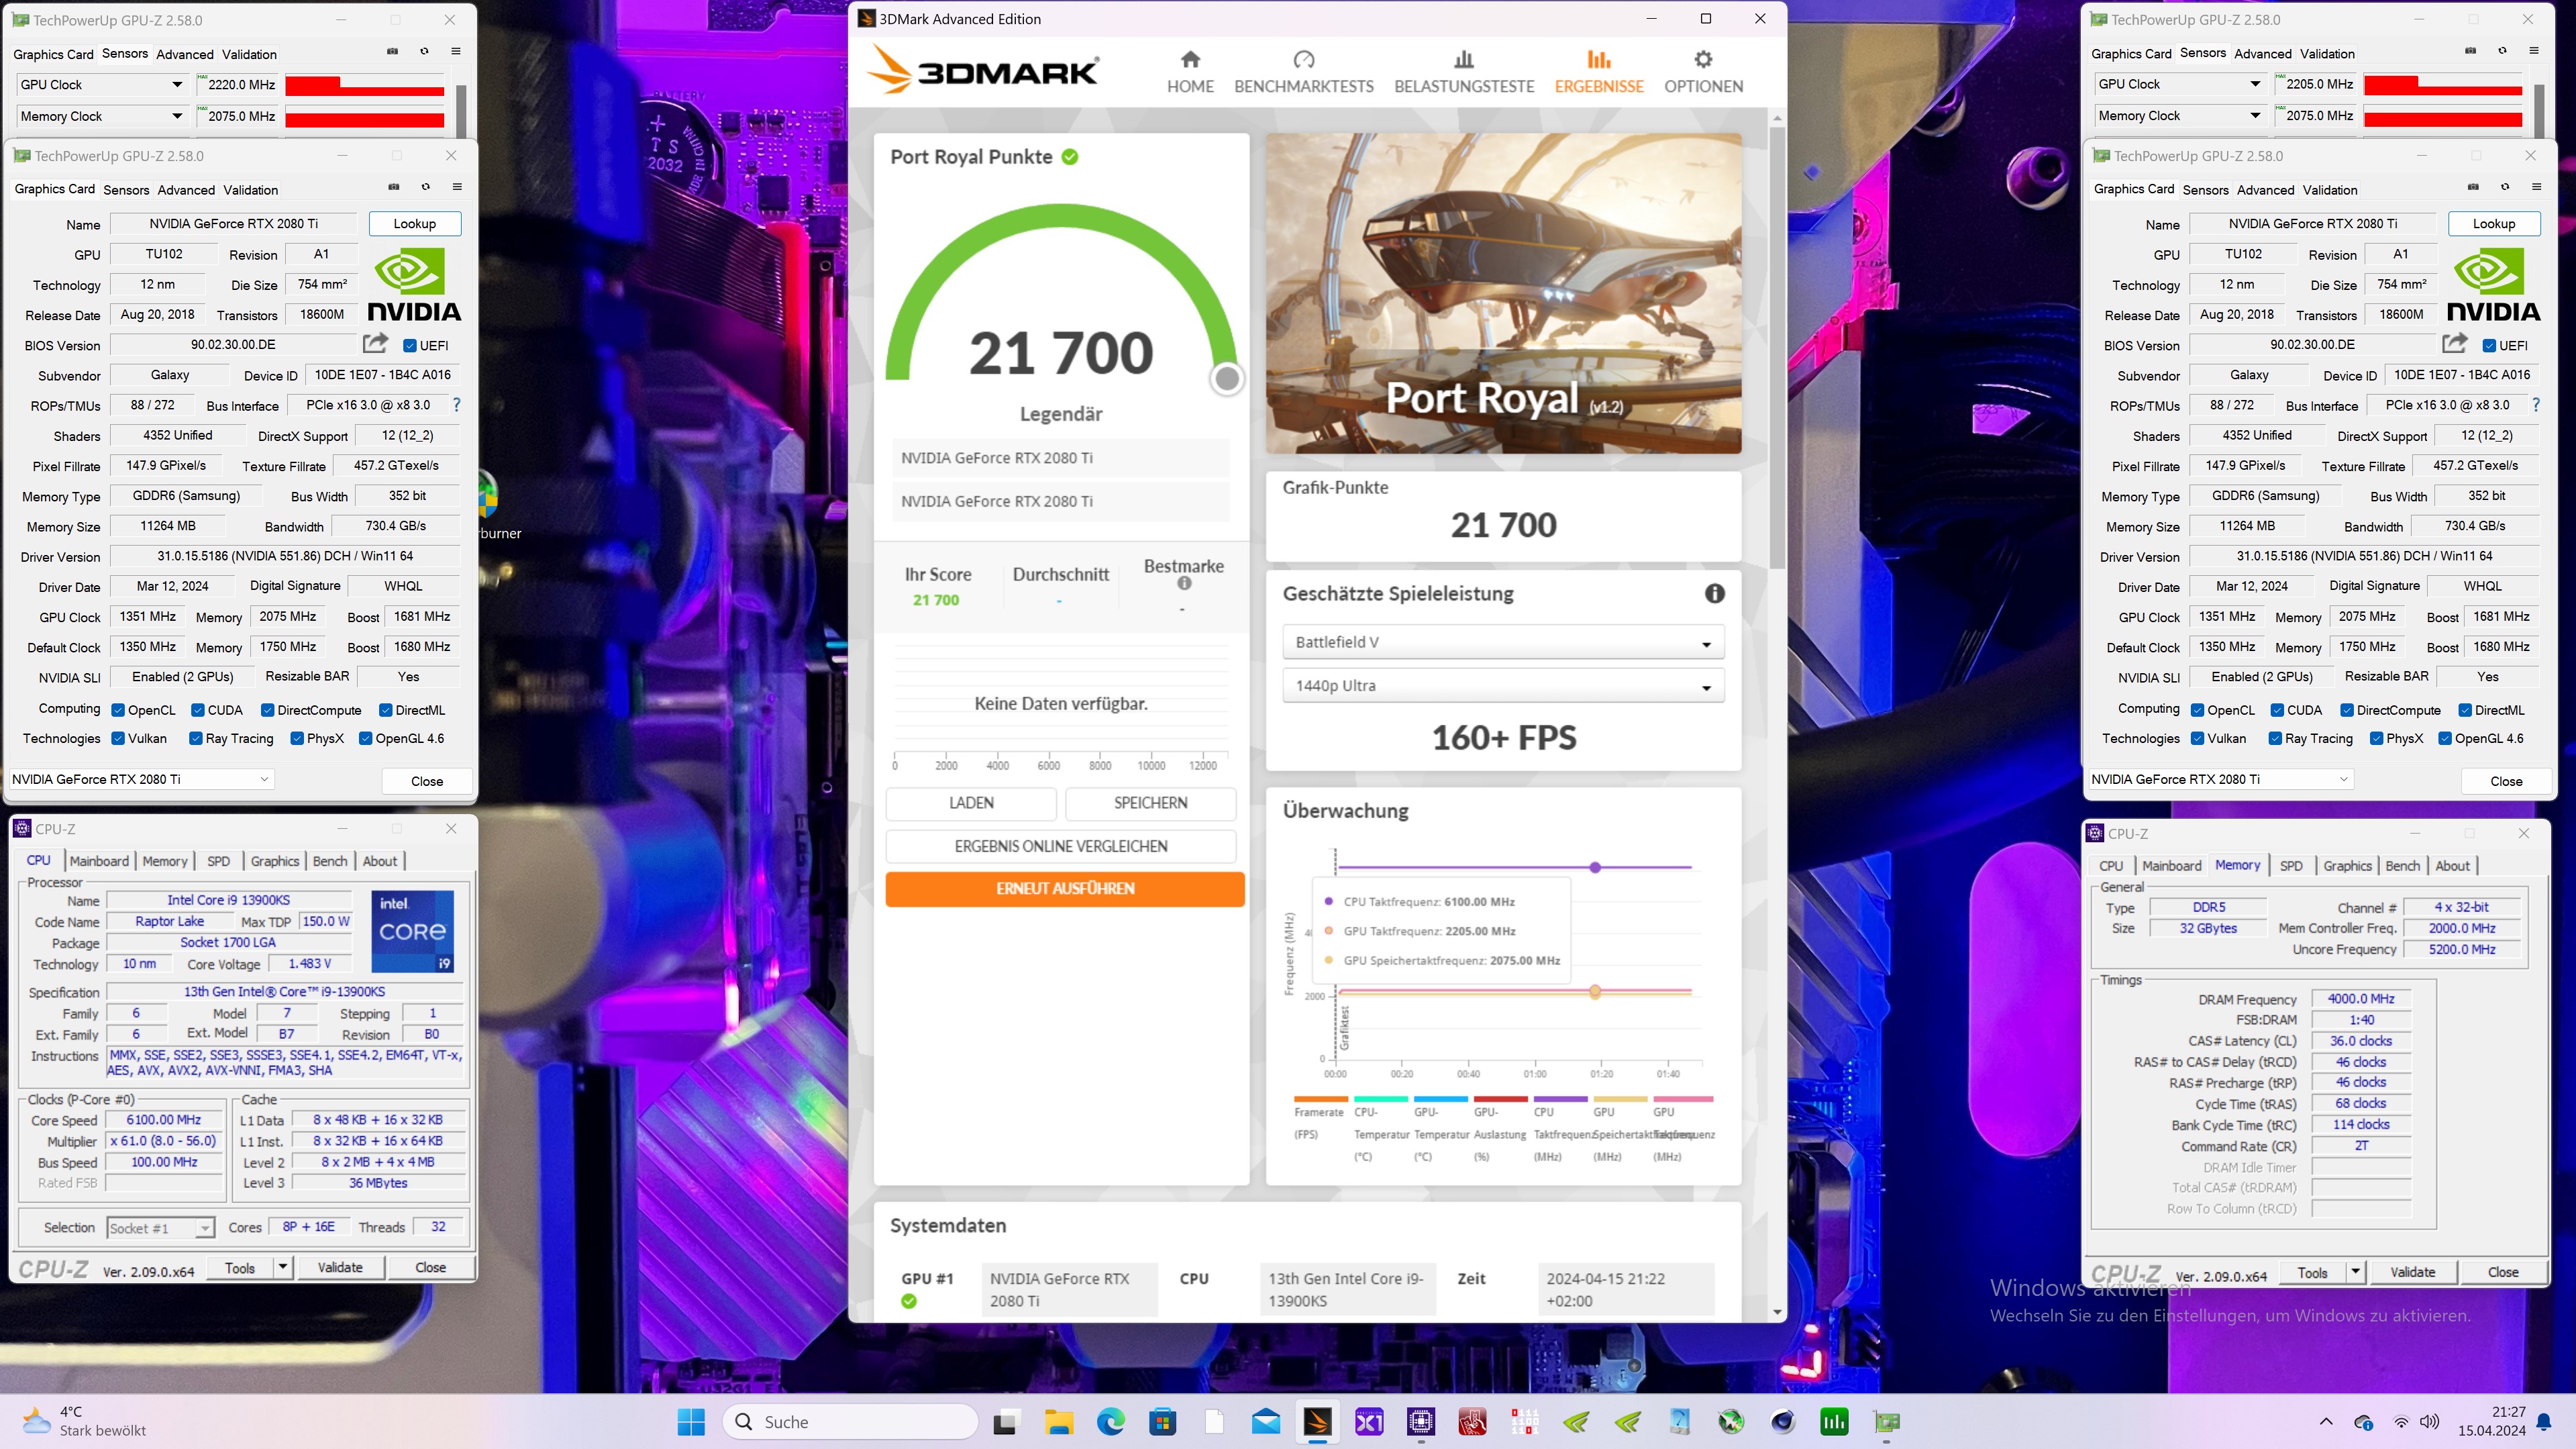This screenshot has width=2576, height=1449.
Task: Click the green Port Royal validation checkmark
Action: [x=1070, y=157]
